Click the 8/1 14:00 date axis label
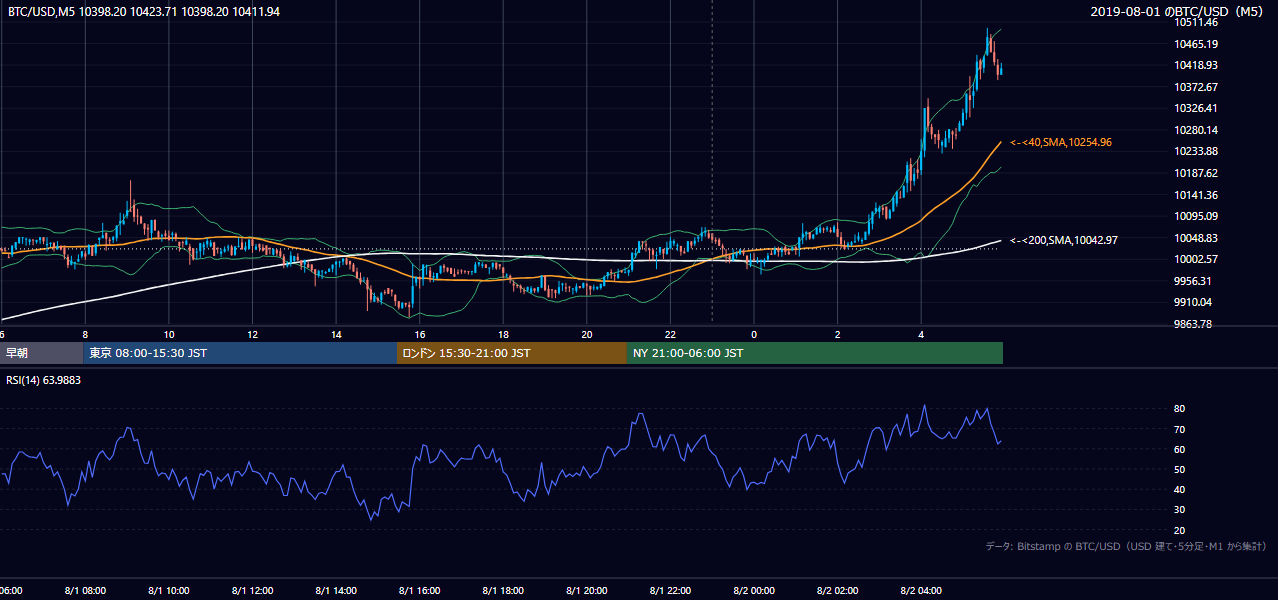Viewport: 1278px width, 600px height. pos(336,591)
